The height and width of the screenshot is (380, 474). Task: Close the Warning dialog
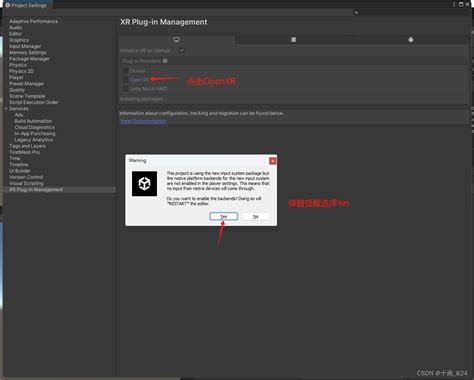coord(273,161)
